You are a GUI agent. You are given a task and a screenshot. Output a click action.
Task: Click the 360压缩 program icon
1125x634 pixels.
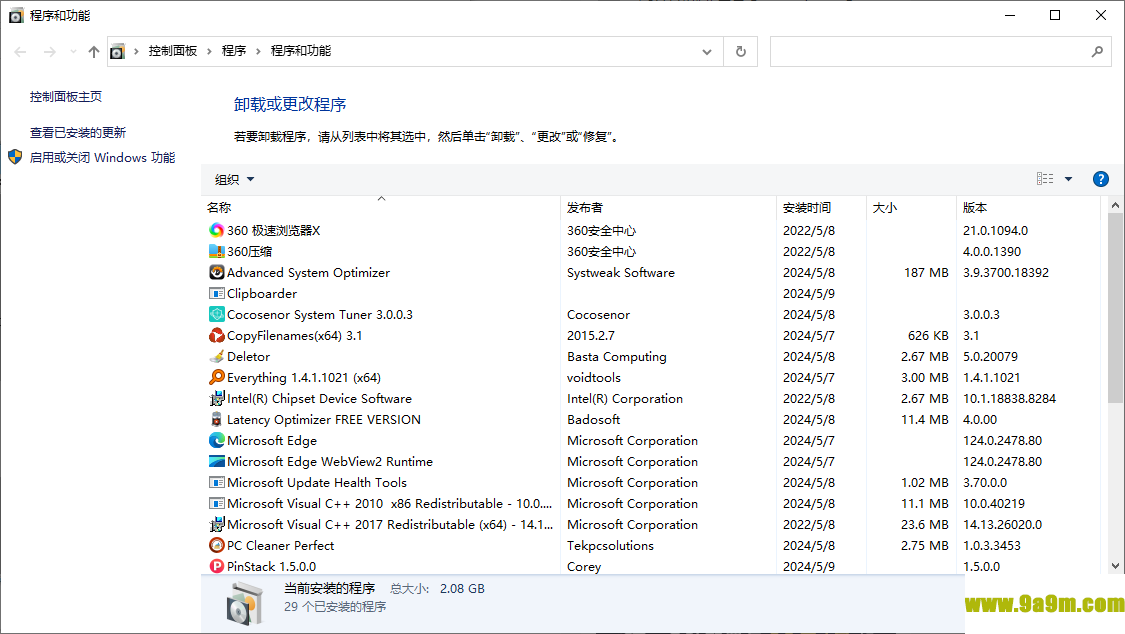(x=217, y=251)
